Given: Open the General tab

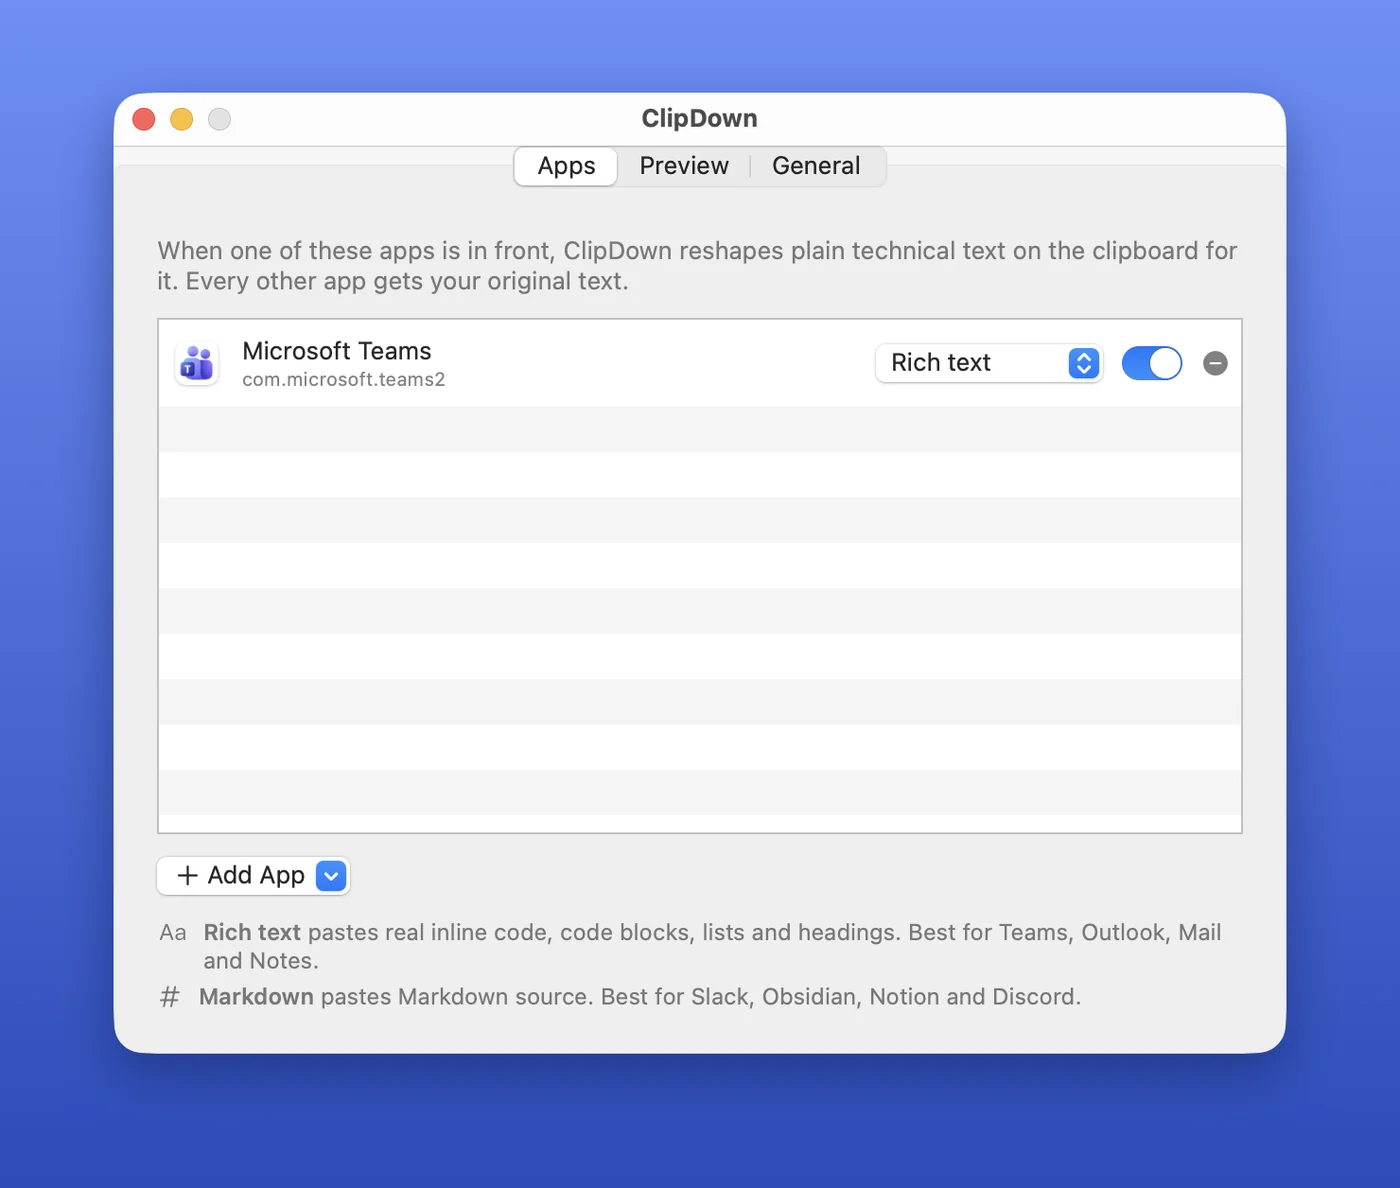Looking at the screenshot, I should (x=816, y=166).
